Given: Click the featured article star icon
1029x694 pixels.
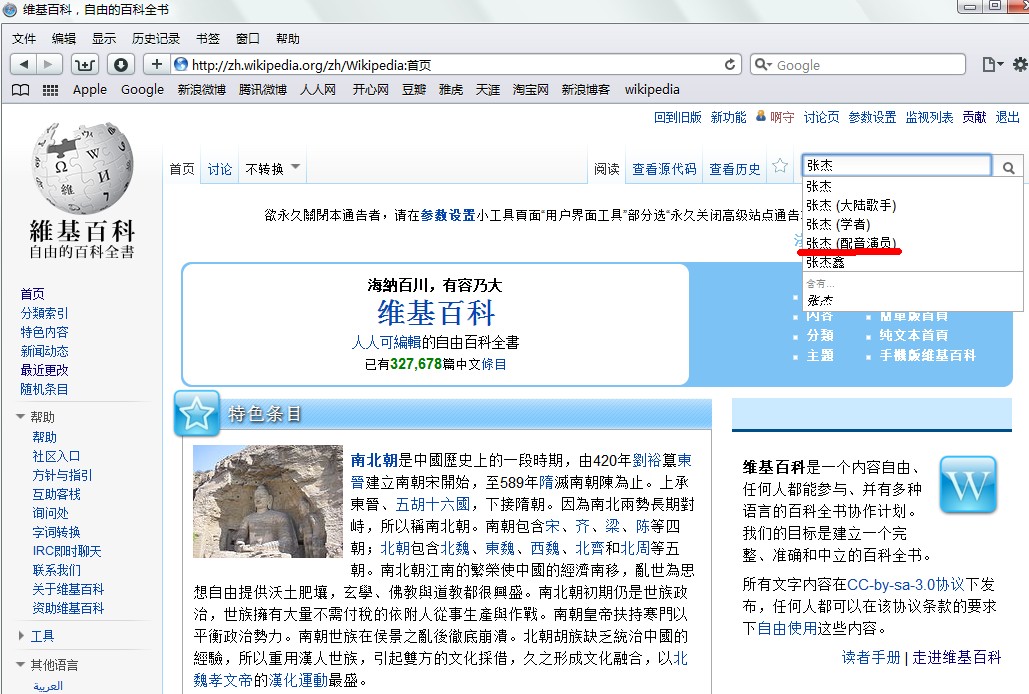Looking at the screenshot, I should [196, 413].
